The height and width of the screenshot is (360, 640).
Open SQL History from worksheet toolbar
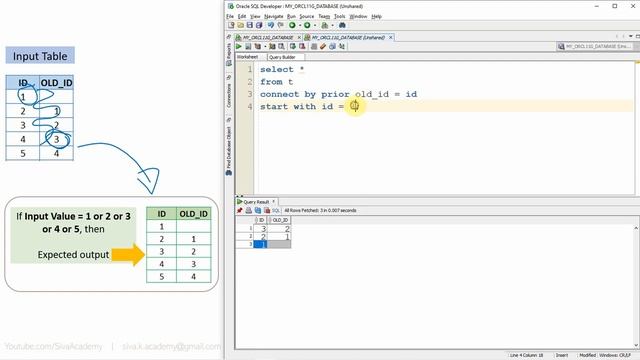click(332, 47)
